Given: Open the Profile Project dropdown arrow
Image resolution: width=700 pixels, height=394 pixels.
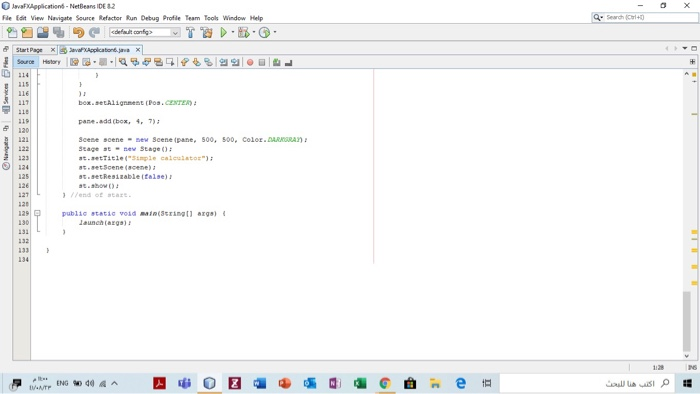Looking at the screenshot, I should pos(275,32).
